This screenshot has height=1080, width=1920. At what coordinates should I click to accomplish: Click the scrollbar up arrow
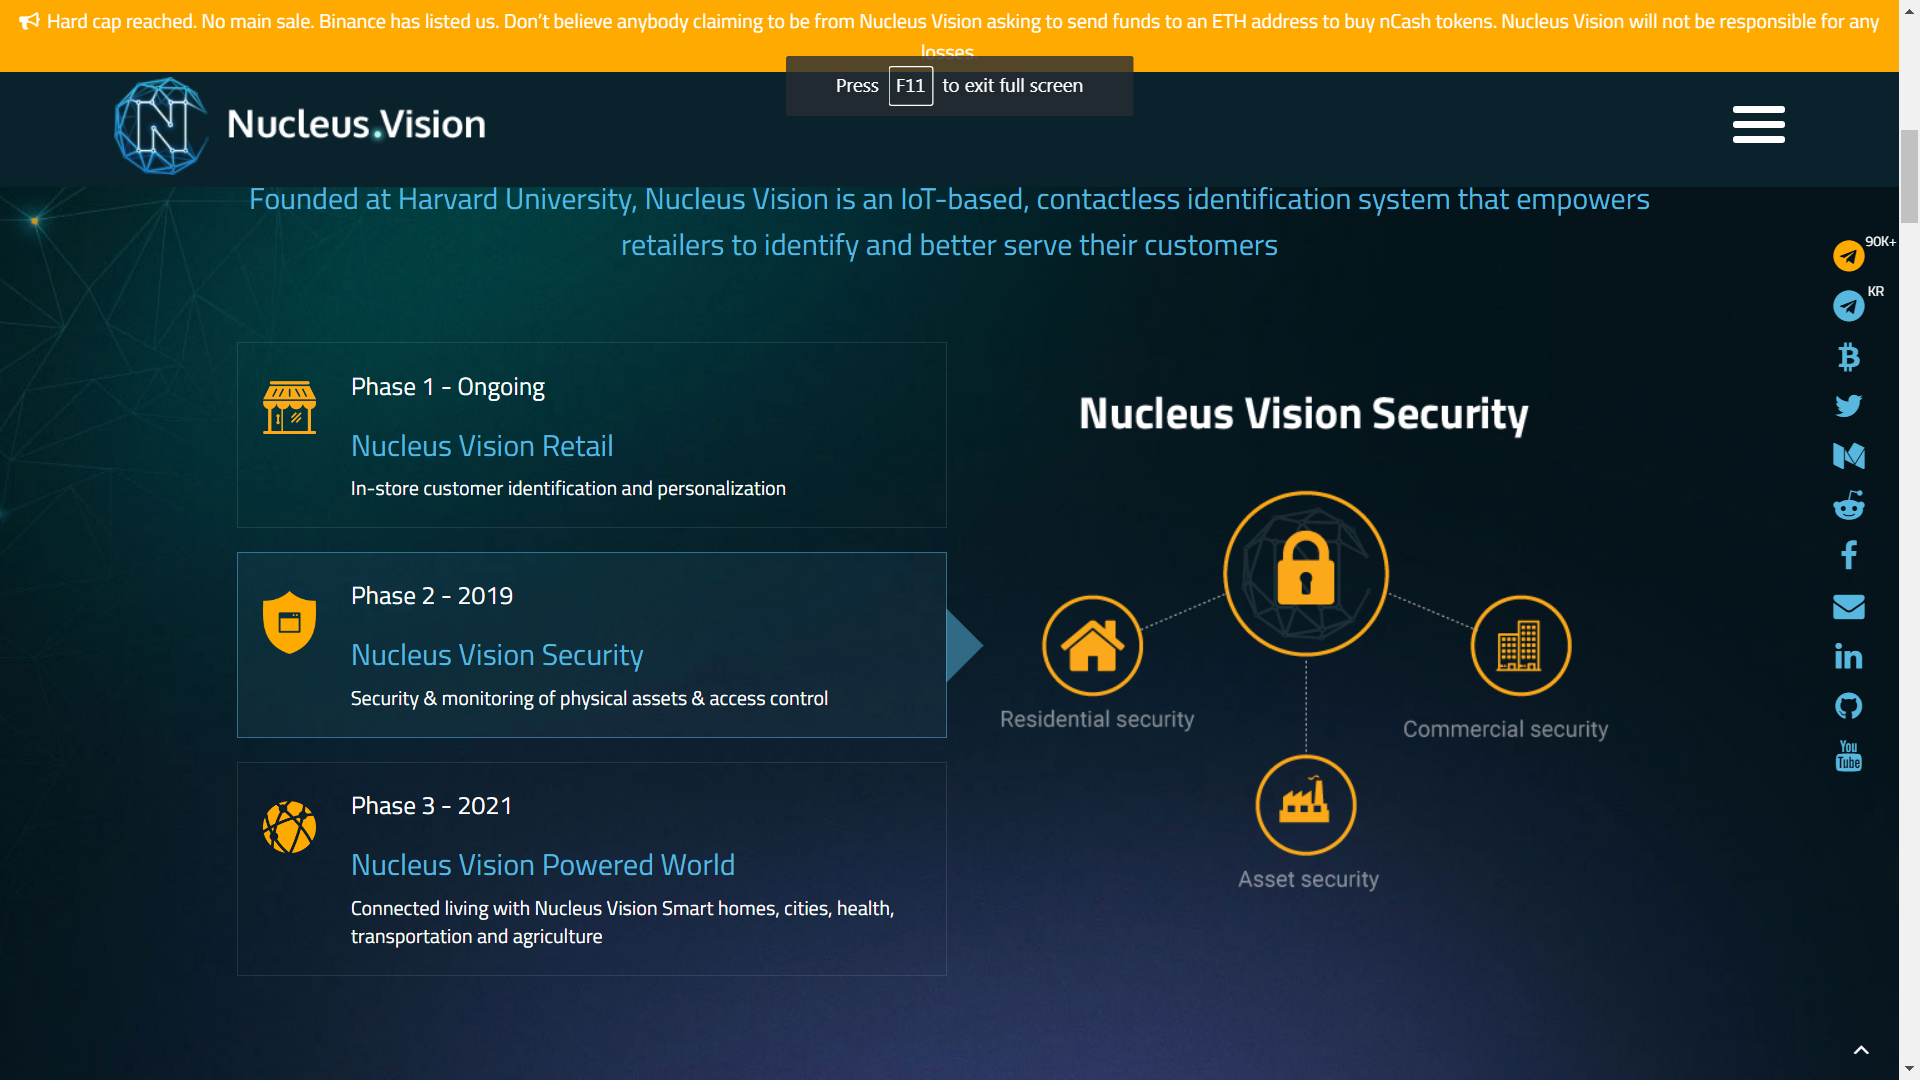[1909, 9]
